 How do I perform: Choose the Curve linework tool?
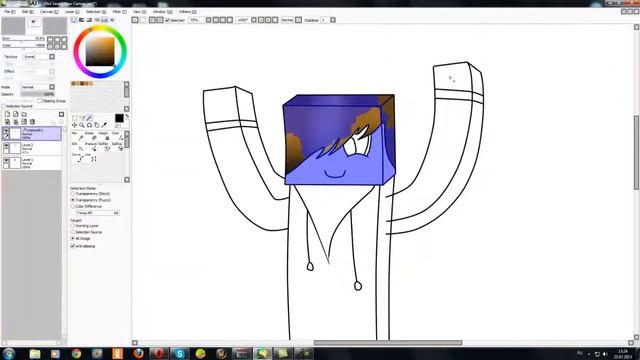[78, 158]
